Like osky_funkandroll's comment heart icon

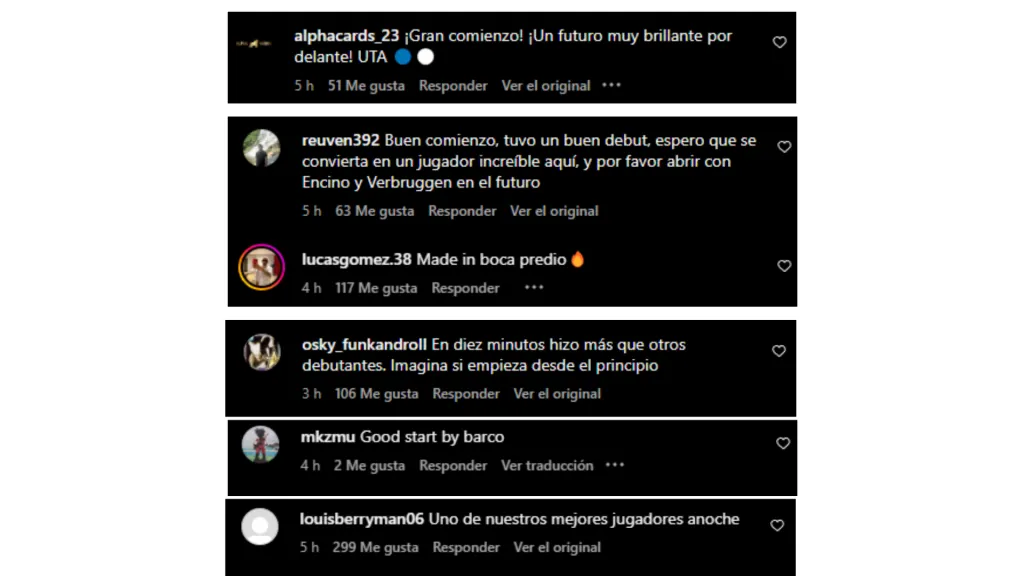(778, 351)
